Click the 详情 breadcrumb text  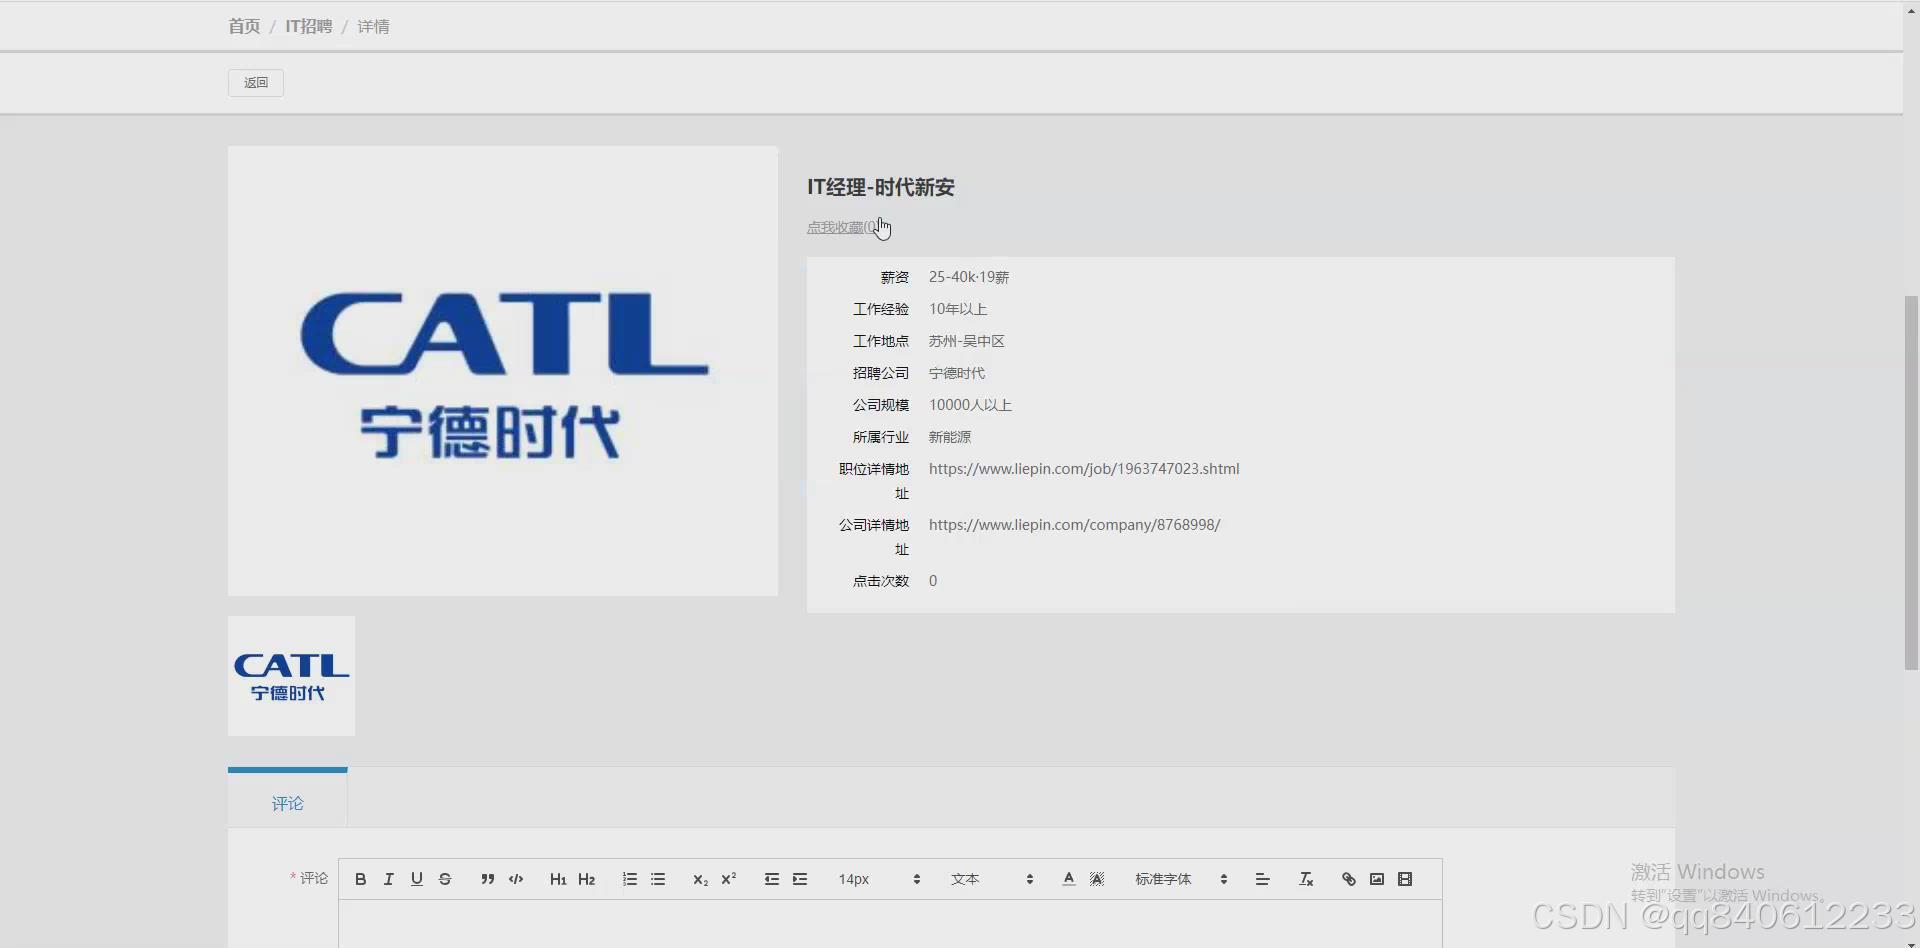coord(374,27)
